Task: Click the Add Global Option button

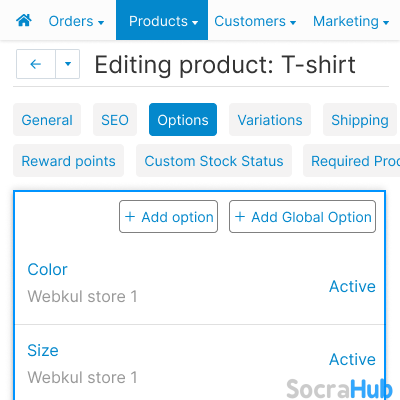Action: [303, 217]
